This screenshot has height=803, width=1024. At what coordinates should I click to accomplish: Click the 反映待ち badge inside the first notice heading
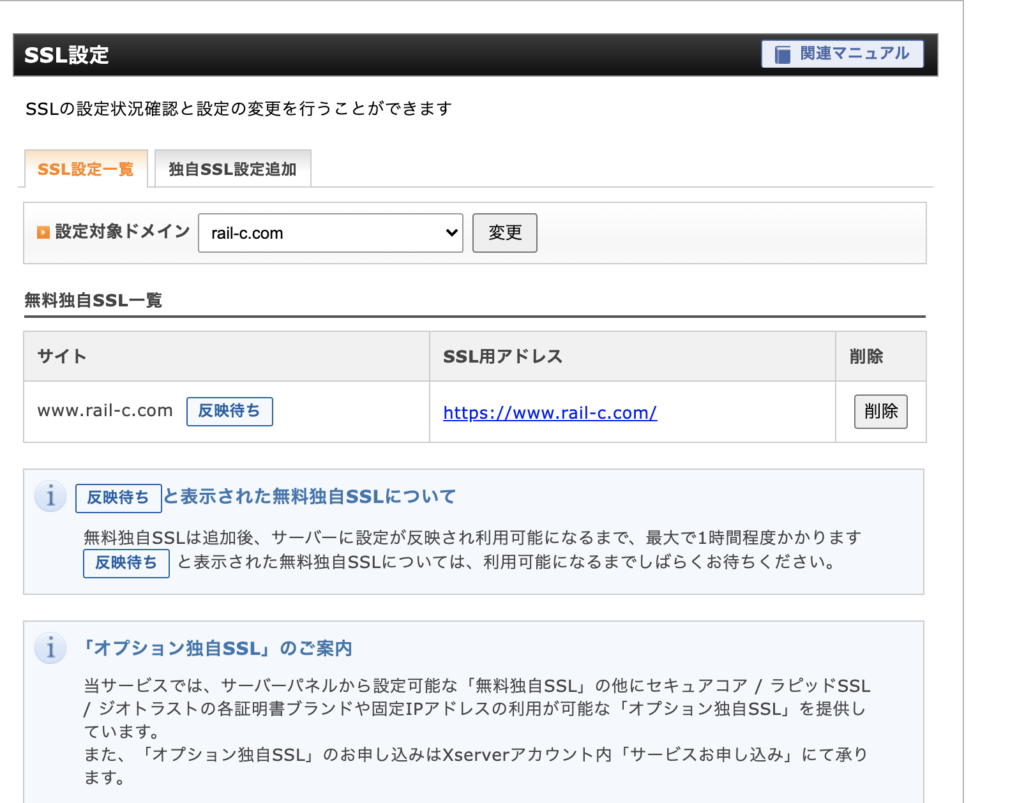(x=118, y=497)
